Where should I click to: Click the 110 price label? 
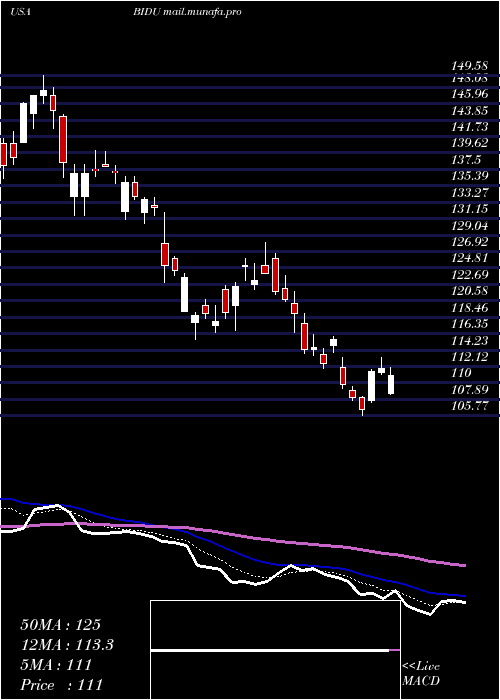[x=461, y=373]
